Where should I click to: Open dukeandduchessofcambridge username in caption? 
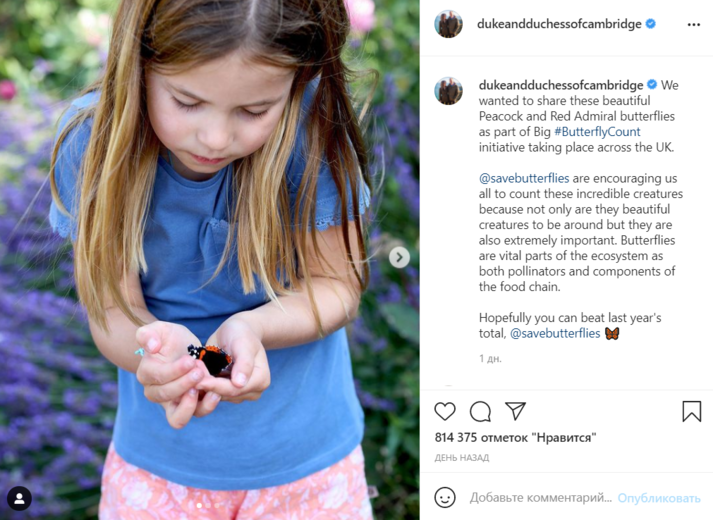[x=561, y=85]
